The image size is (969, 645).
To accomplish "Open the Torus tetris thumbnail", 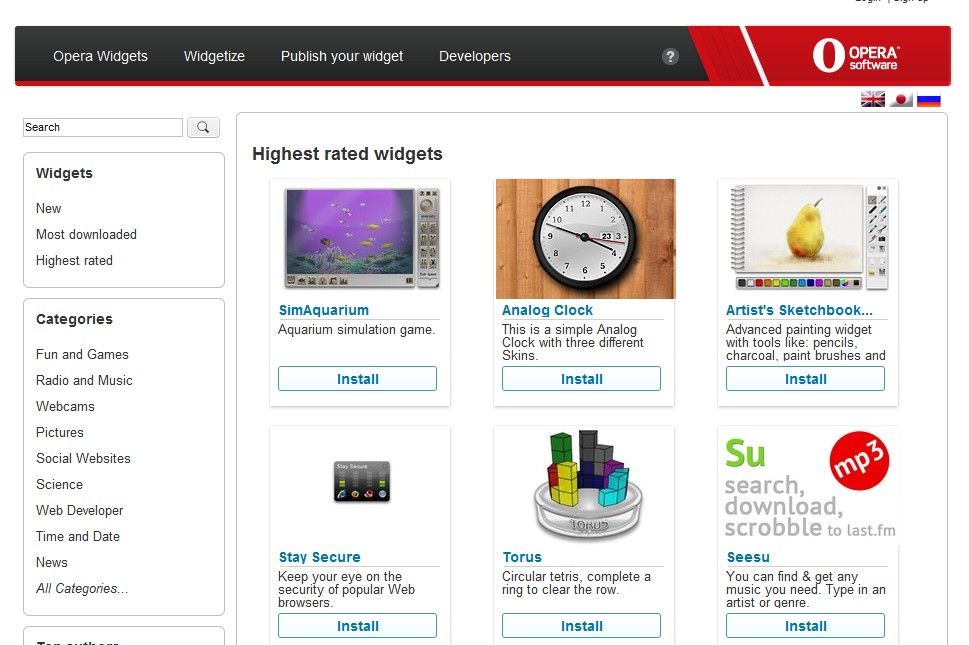I will point(588,484).
